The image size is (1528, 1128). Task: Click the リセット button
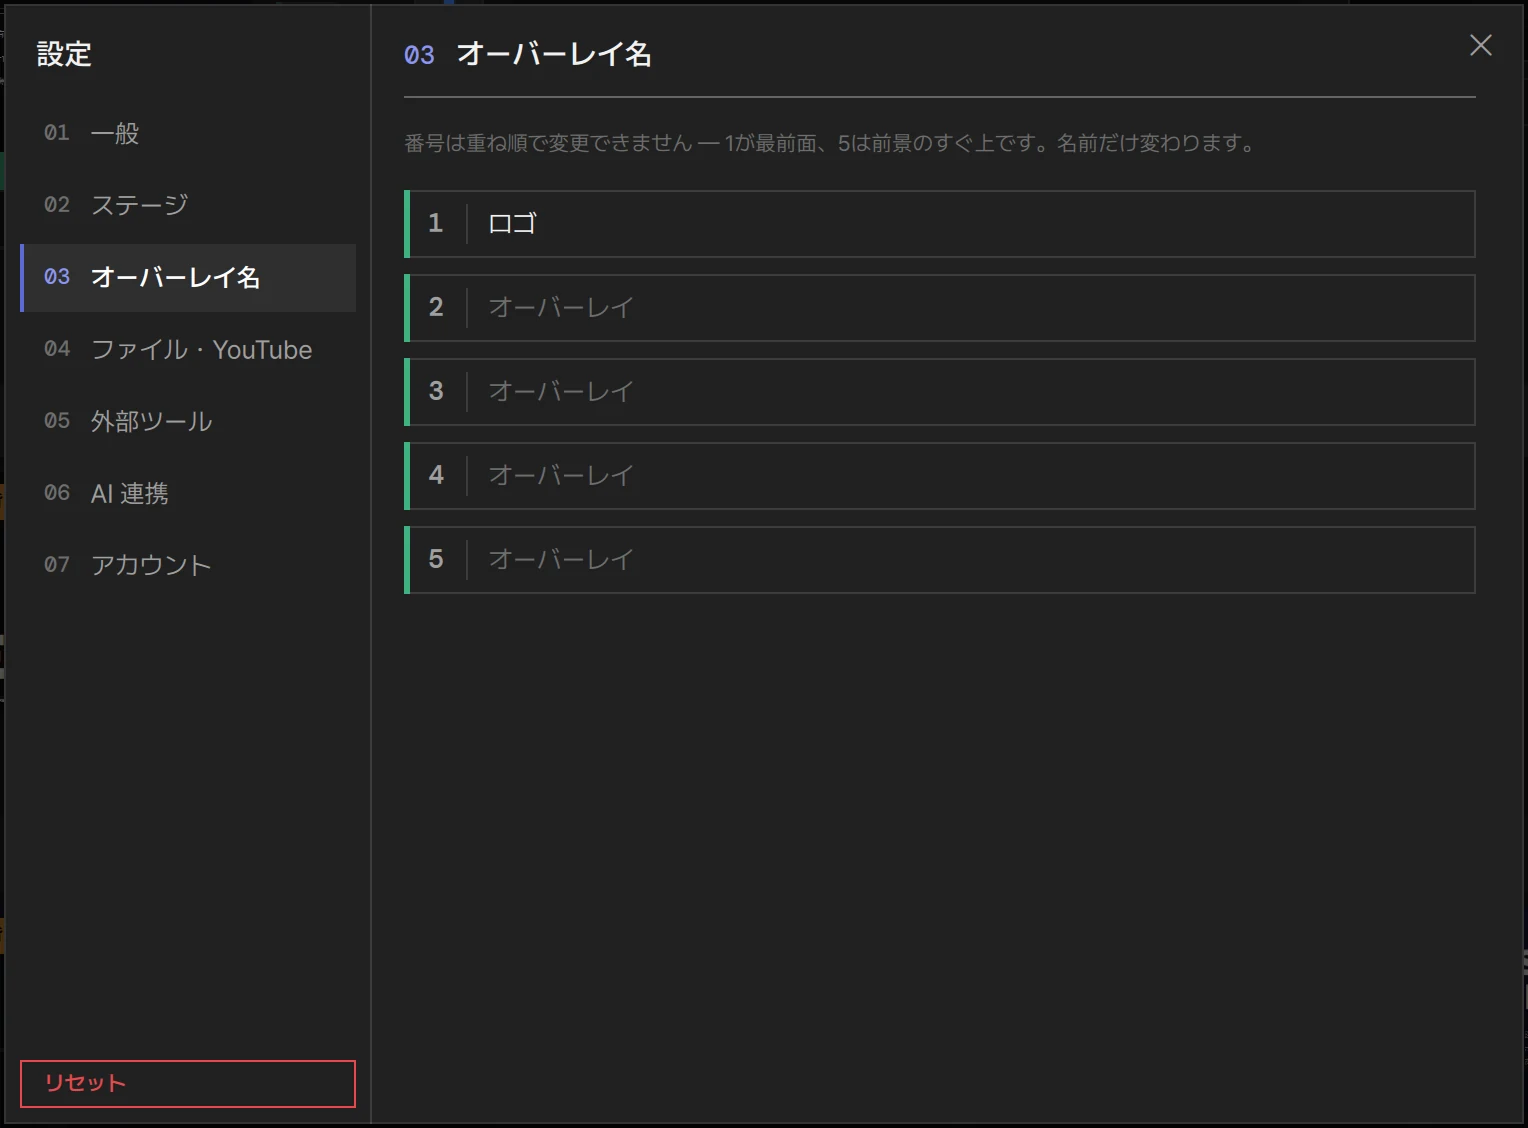click(x=188, y=1084)
